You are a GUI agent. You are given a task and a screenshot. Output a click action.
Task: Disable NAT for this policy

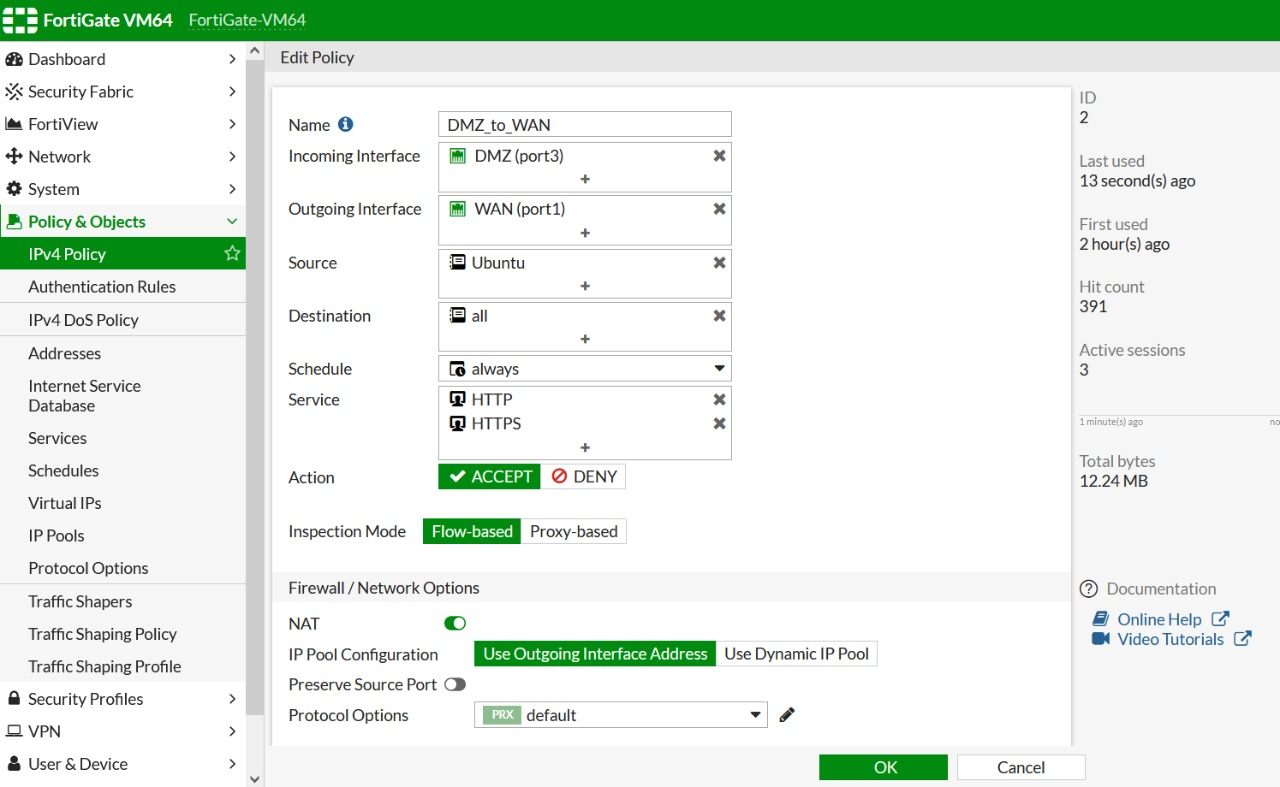(454, 623)
